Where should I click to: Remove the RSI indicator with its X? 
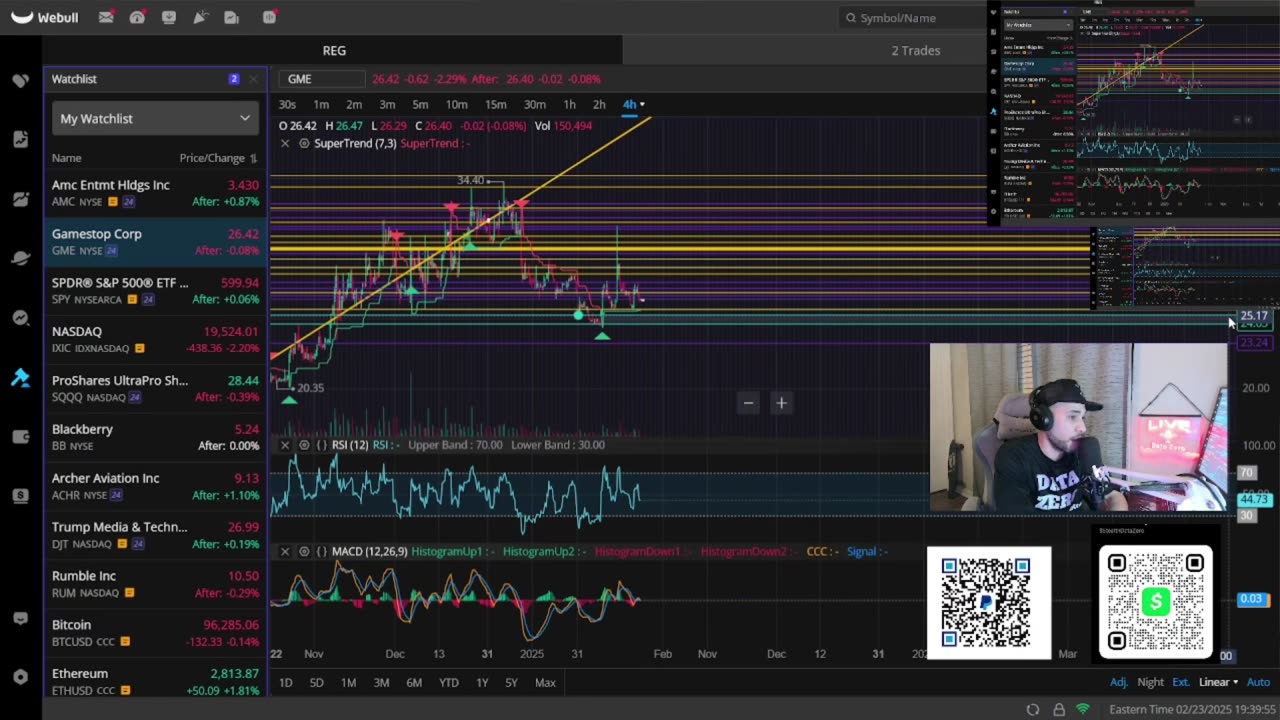click(285, 444)
